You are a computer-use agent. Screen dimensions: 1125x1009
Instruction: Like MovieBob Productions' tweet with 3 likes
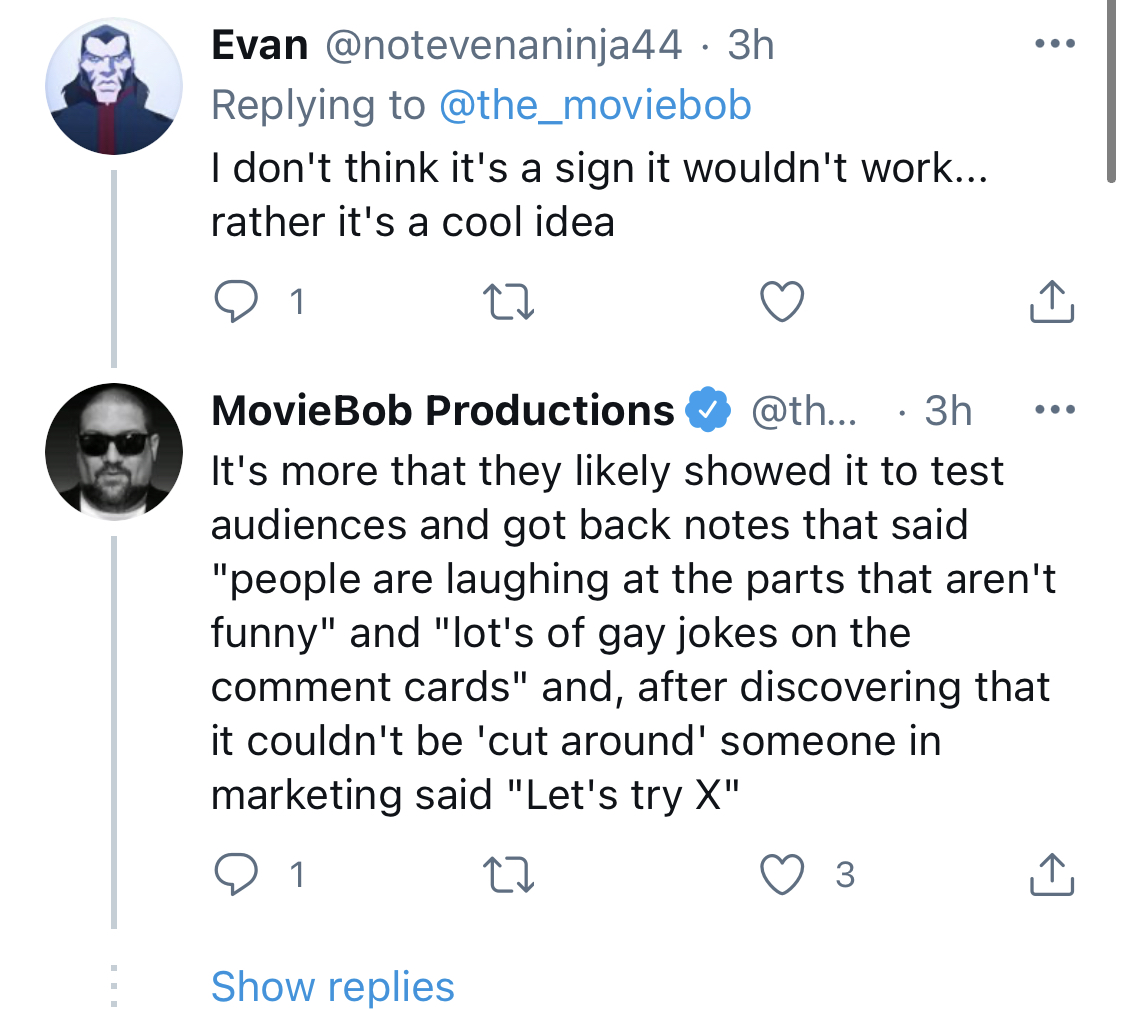(781, 874)
